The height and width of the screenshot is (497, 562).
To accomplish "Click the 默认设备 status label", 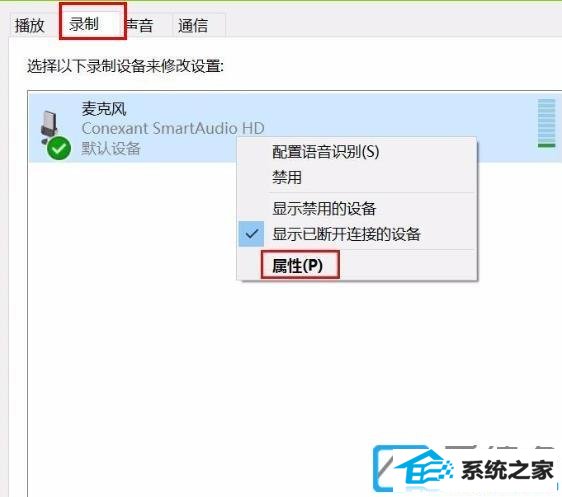I will pos(111,148).
